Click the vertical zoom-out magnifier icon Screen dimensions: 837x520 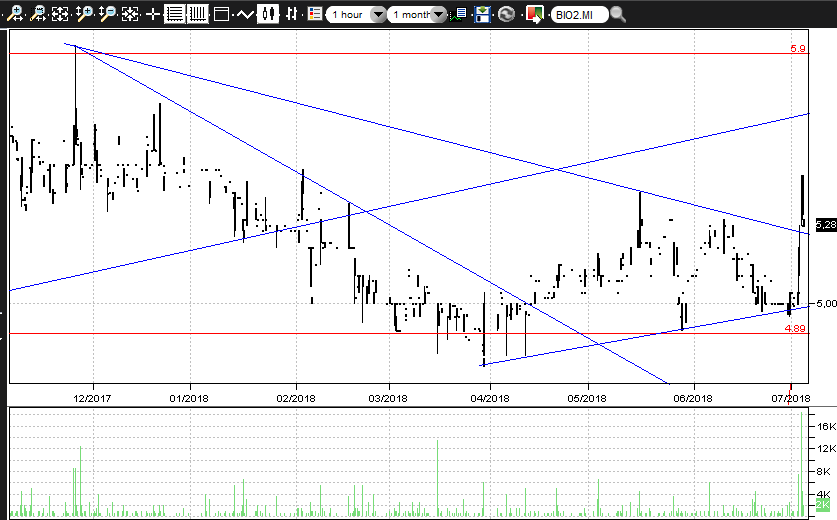107,14
